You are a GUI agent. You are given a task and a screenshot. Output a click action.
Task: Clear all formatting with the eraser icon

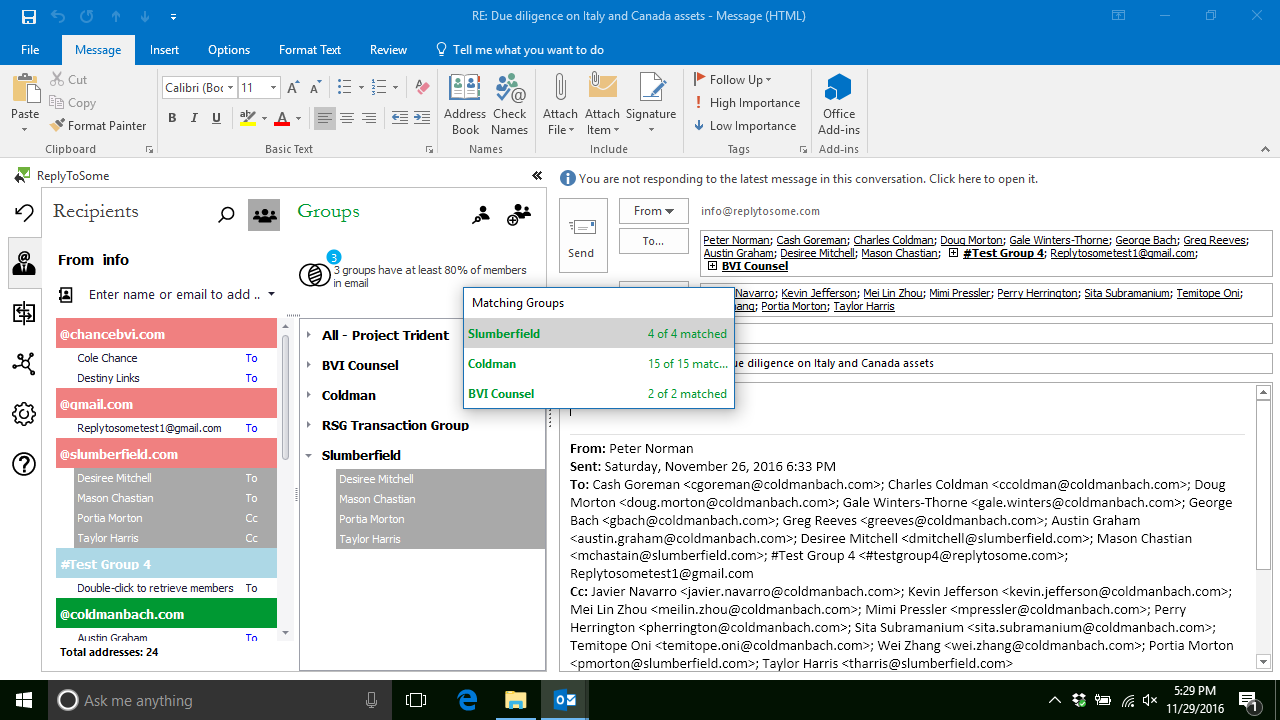(422, 88)
